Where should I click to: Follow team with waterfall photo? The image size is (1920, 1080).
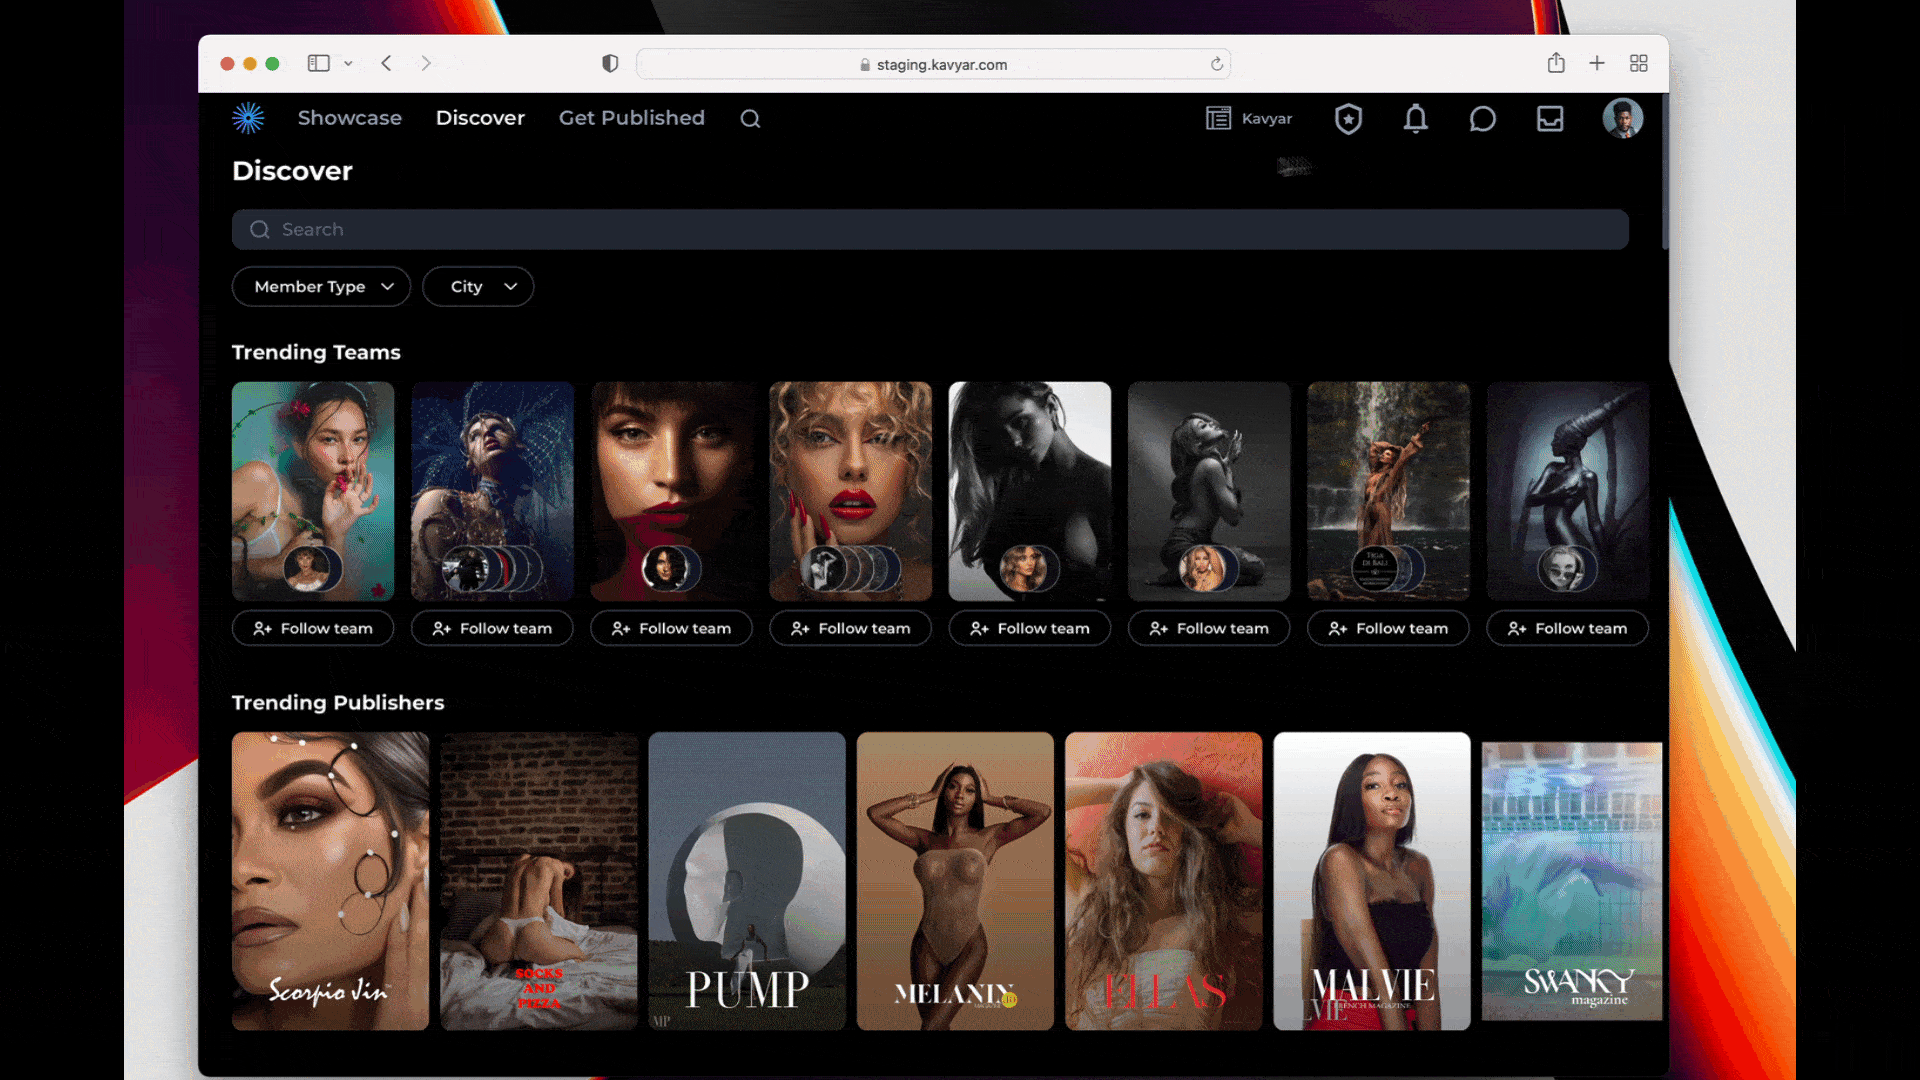click(x=1388, y=629)
